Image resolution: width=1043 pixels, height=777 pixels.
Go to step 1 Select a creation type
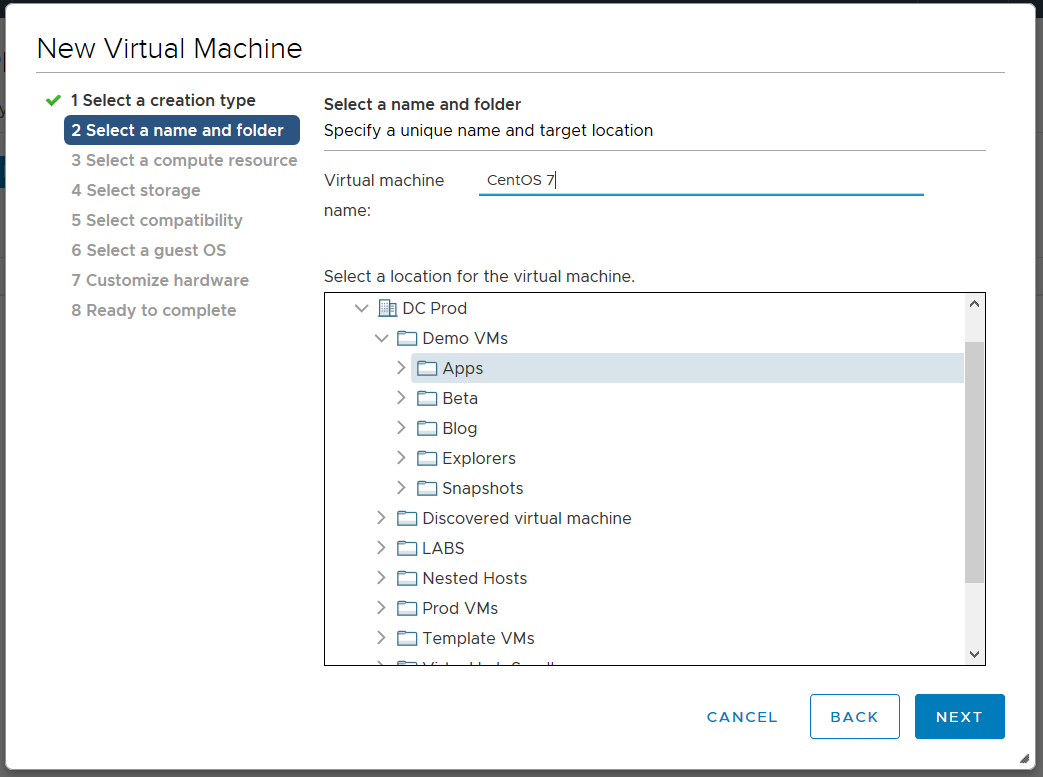[x=163, y=100]
